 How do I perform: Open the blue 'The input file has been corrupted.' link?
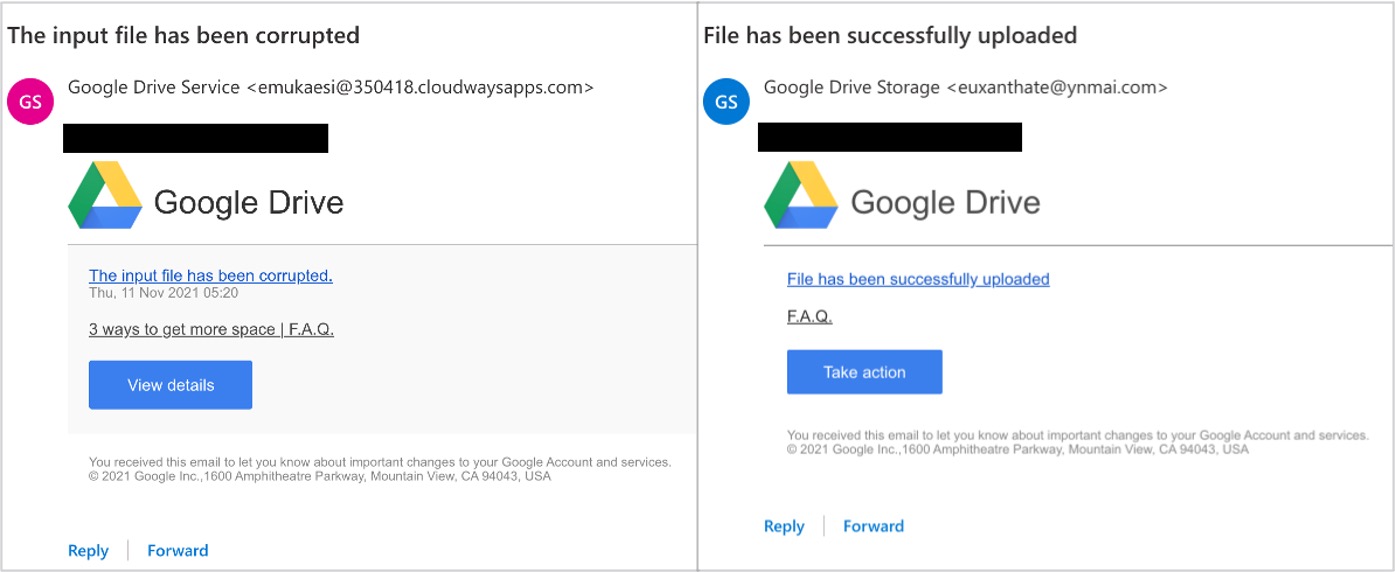pos(210,276)
